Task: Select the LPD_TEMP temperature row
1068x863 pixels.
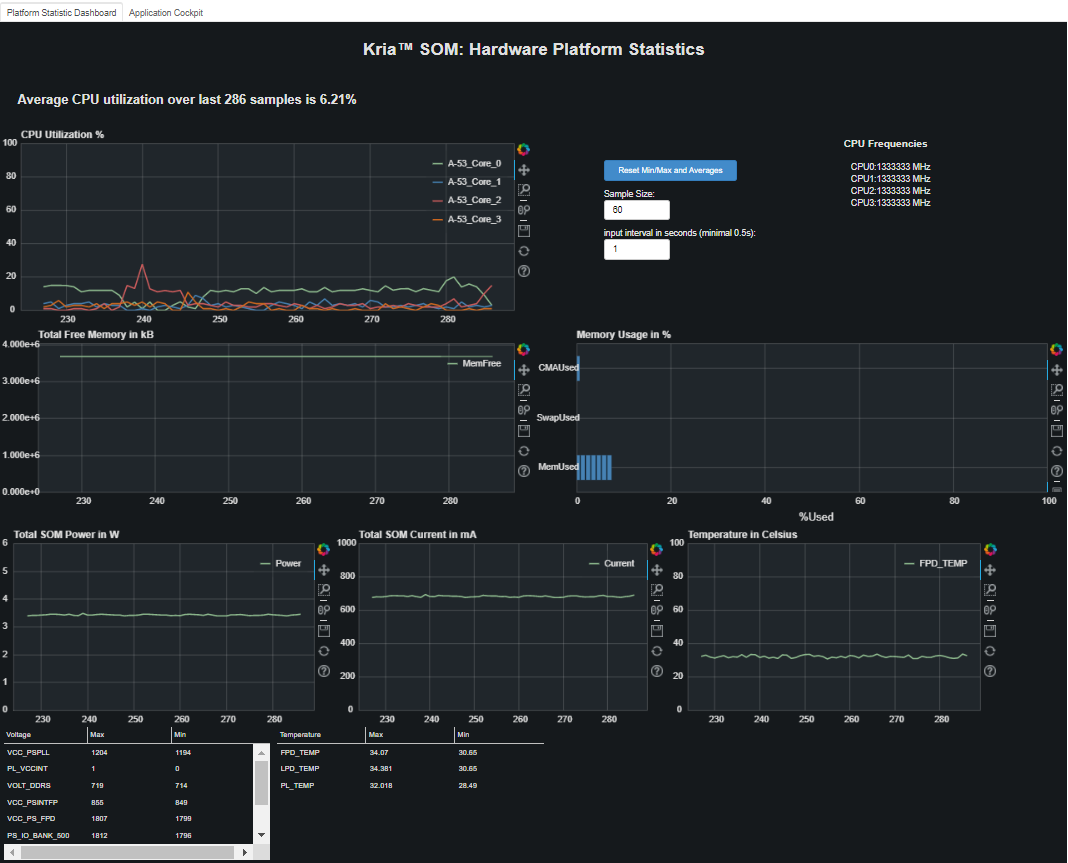Action: tap(410, 769)
